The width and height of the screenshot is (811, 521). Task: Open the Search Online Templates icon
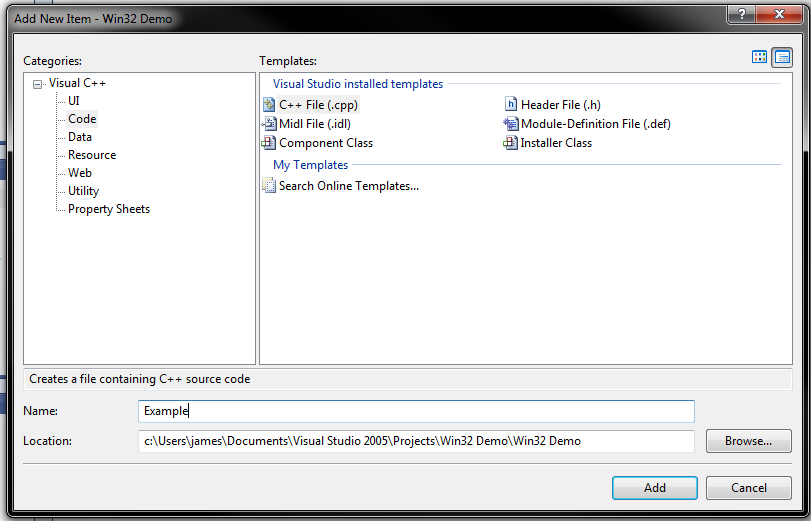[x=269, y=186]
